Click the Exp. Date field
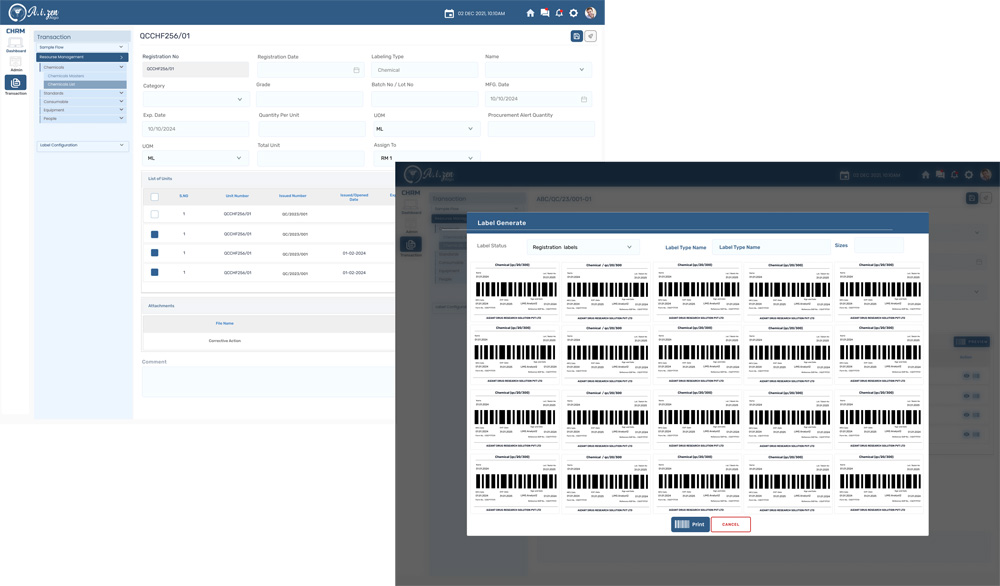Image resolution: width=1000 pixels, height=586 pixels. [195, 129]
